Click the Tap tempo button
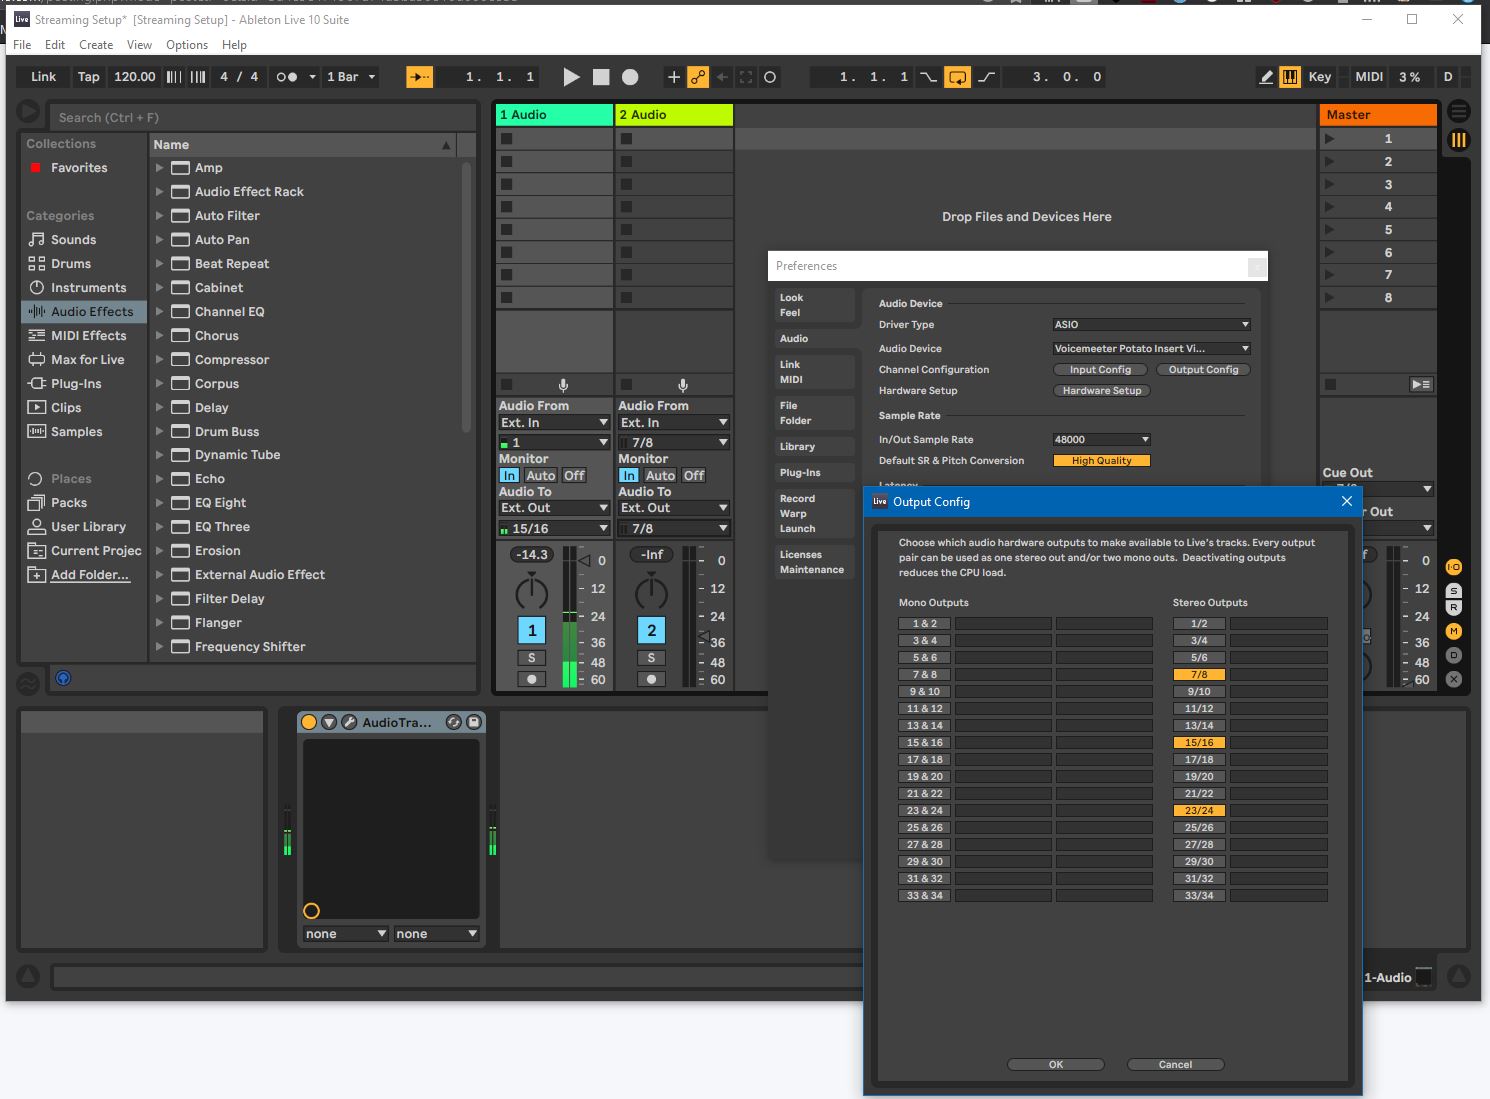The width and height of the screenshot is (1490, 1099). pyautogui.click(x=89, y=77)
